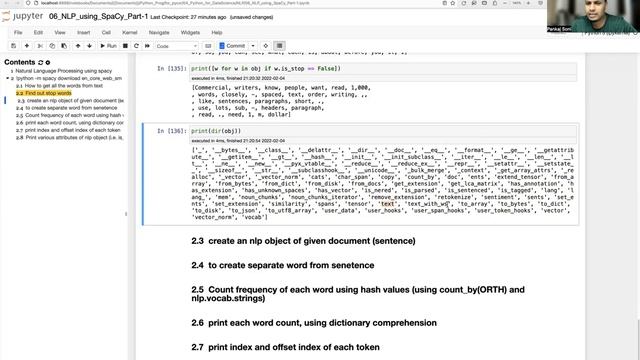
Task: Zoom out browser with the minus icon
Action: coord(505,3)
